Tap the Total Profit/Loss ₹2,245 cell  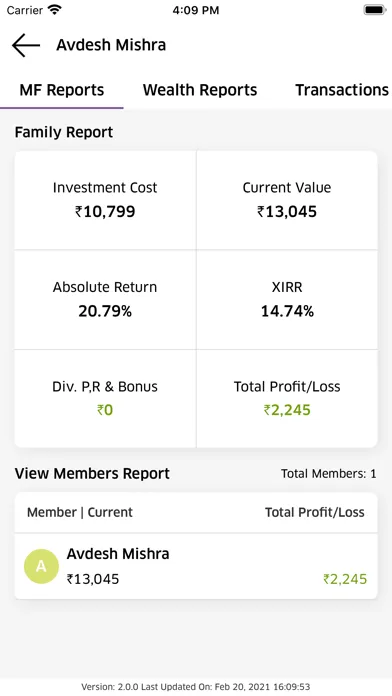point(287,399)
